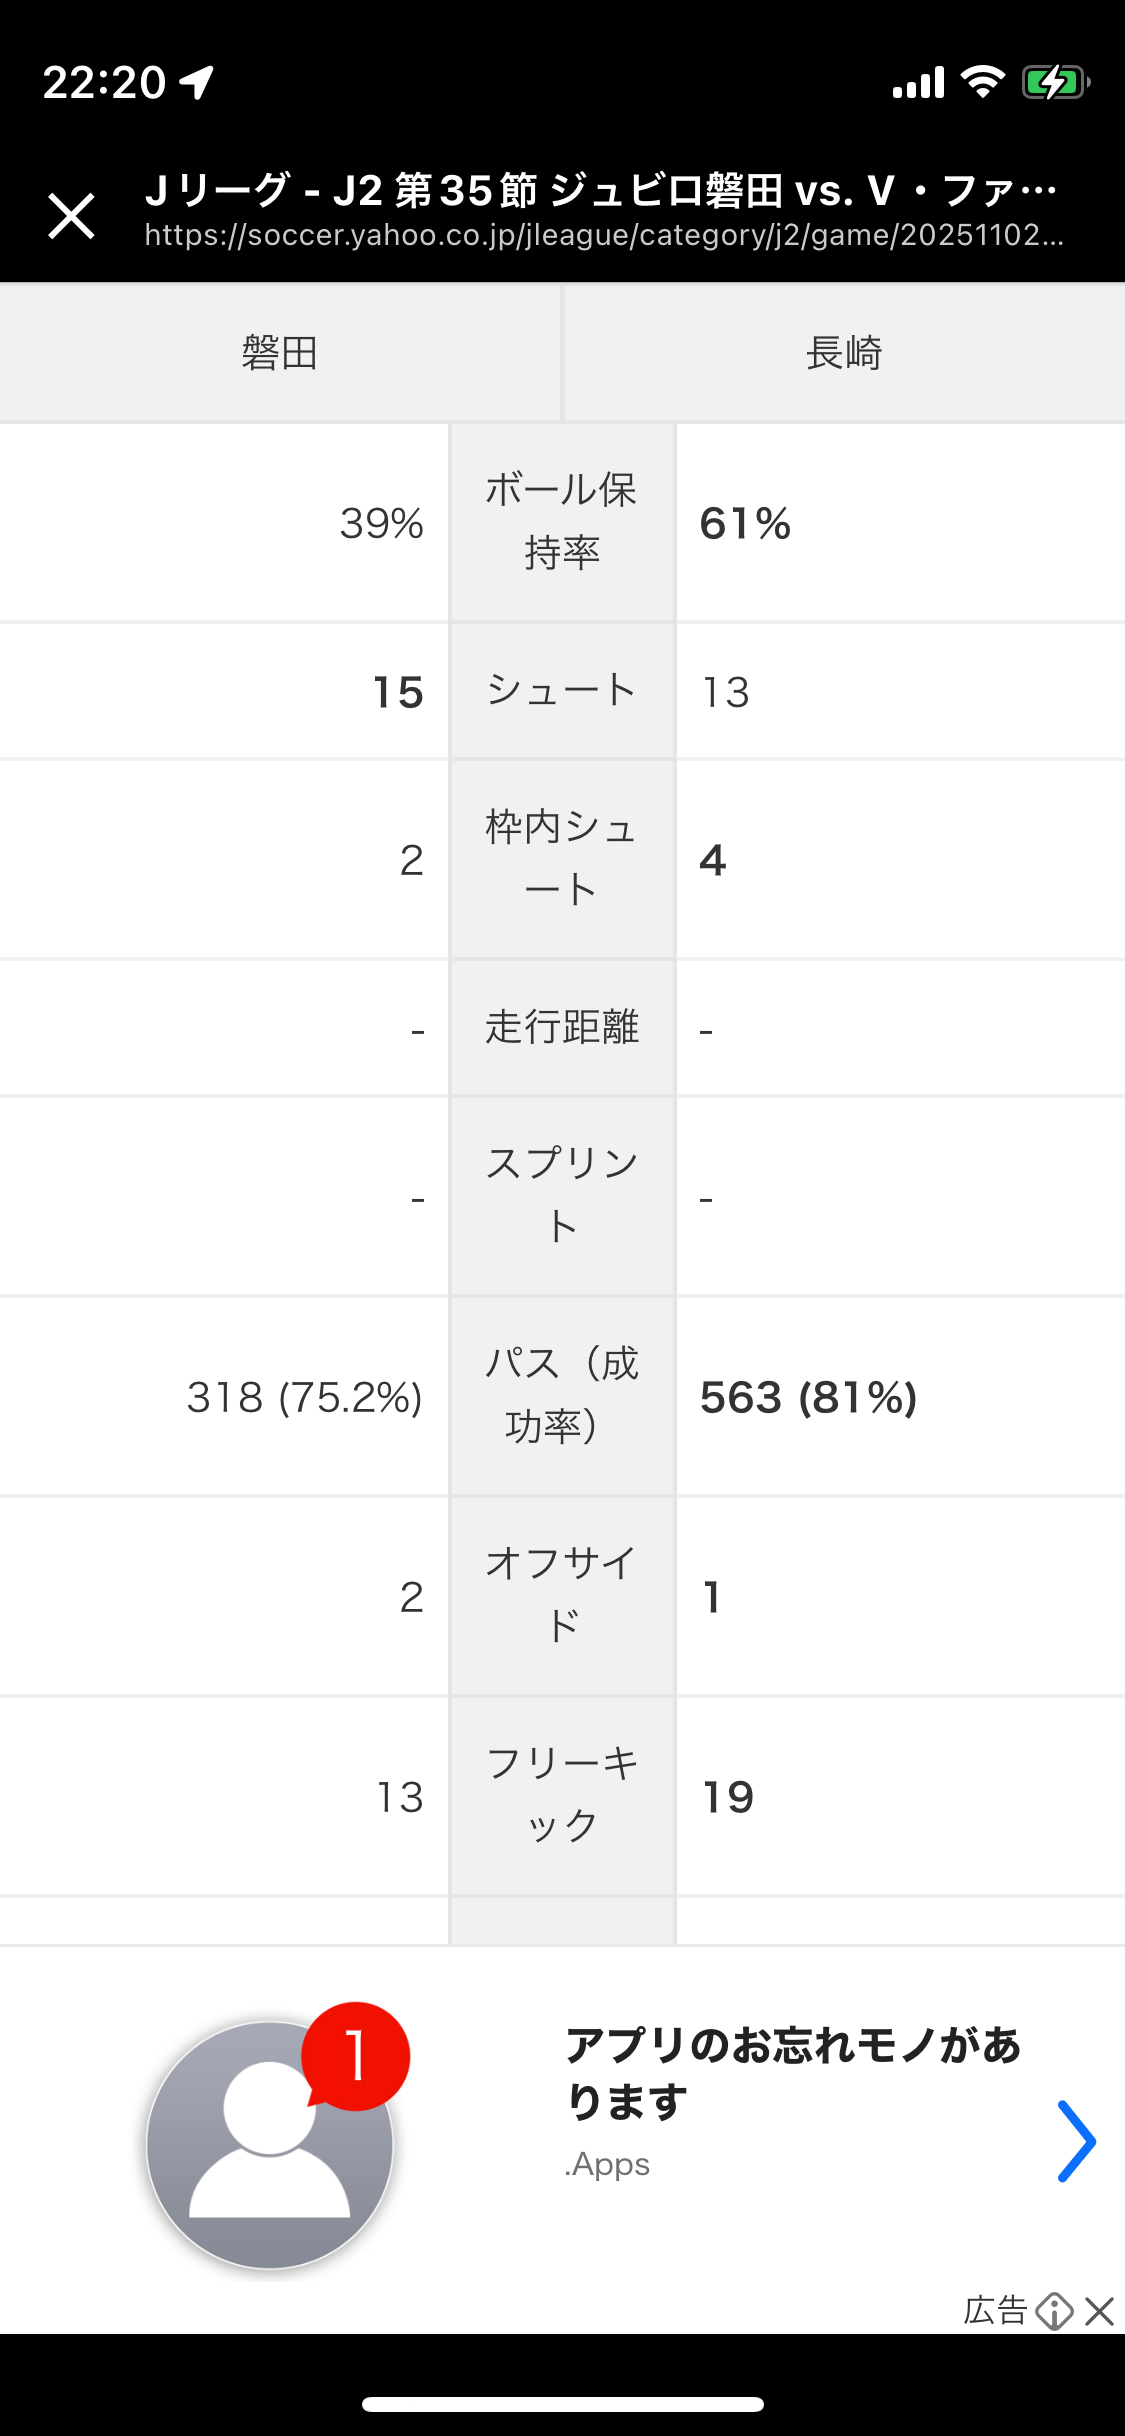Dismiss the ad with small X
Viewport: 1125px width, 2436px height.
pyautogui.click(x=1099, y=2311)
